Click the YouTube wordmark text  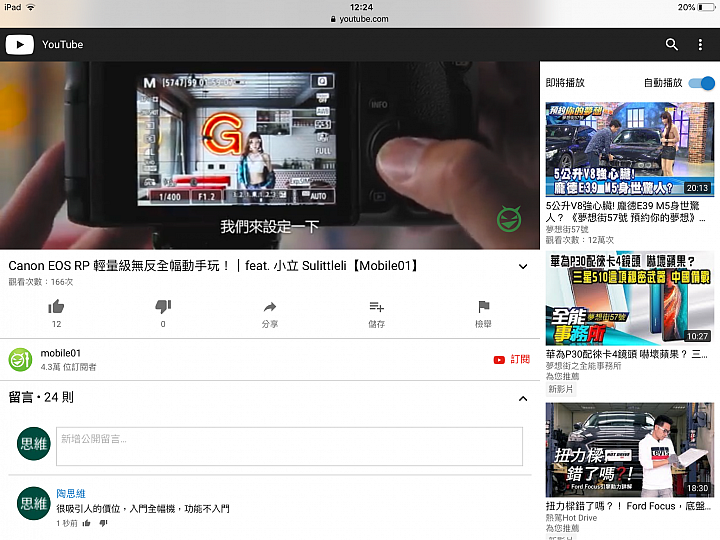tap(62, 45)
